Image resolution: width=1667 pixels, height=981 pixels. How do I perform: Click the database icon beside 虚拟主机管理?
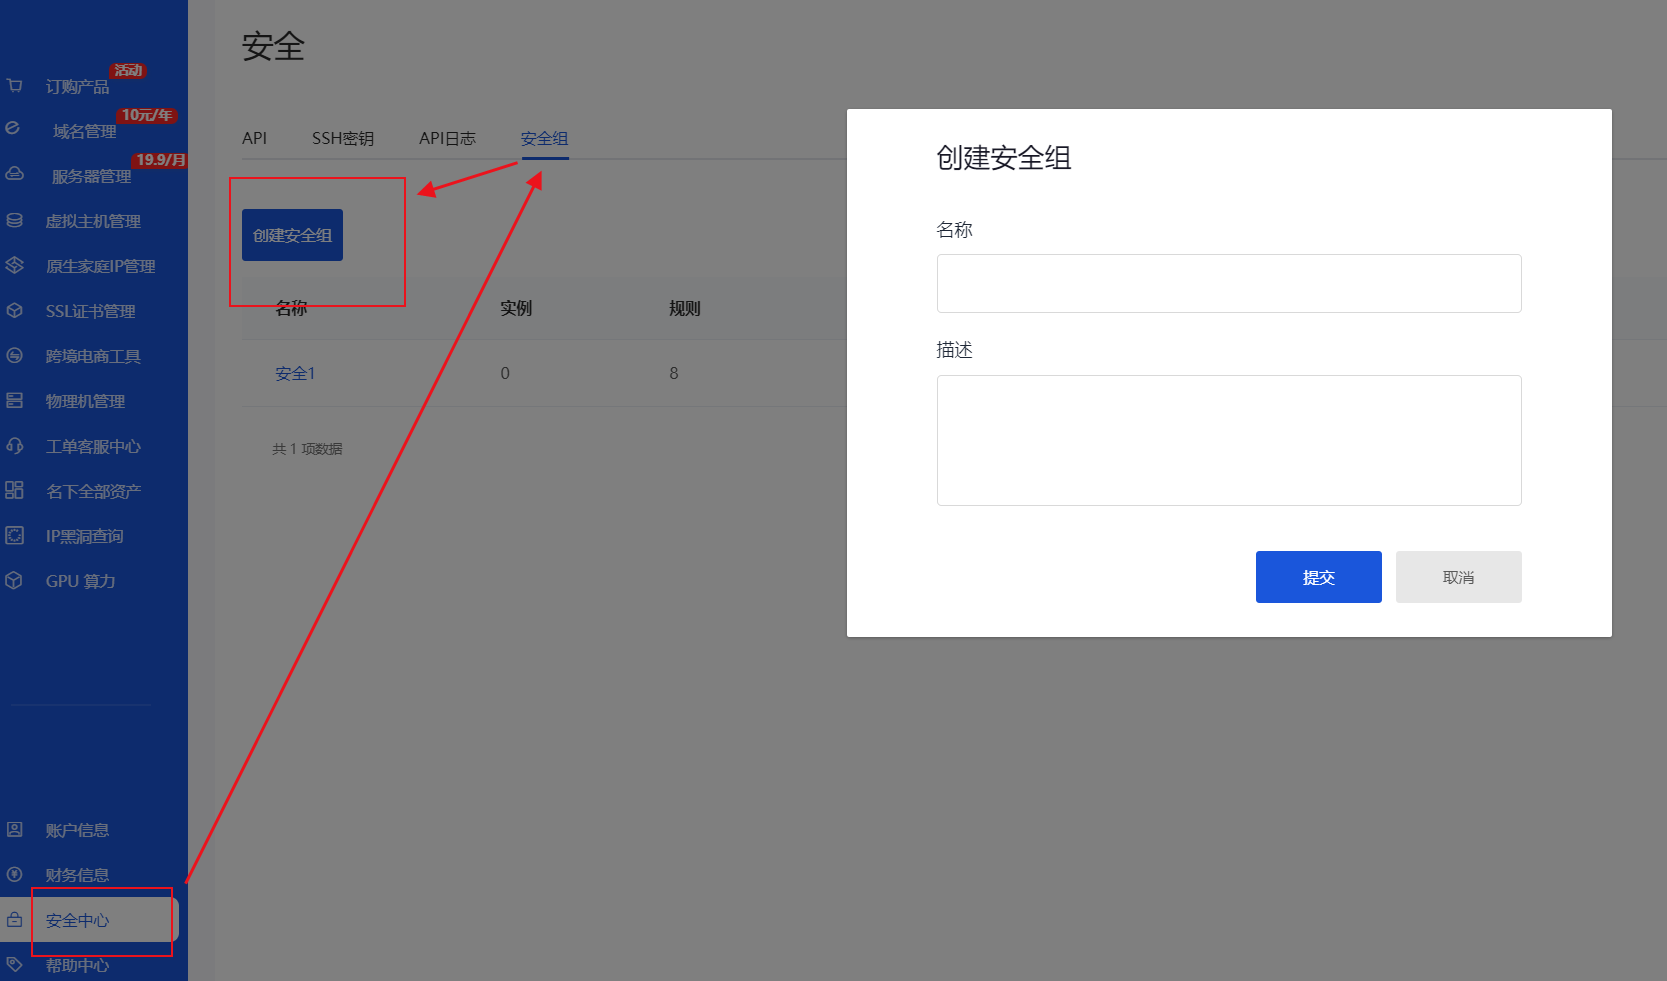pyautogui.click(x=14, y=220)
